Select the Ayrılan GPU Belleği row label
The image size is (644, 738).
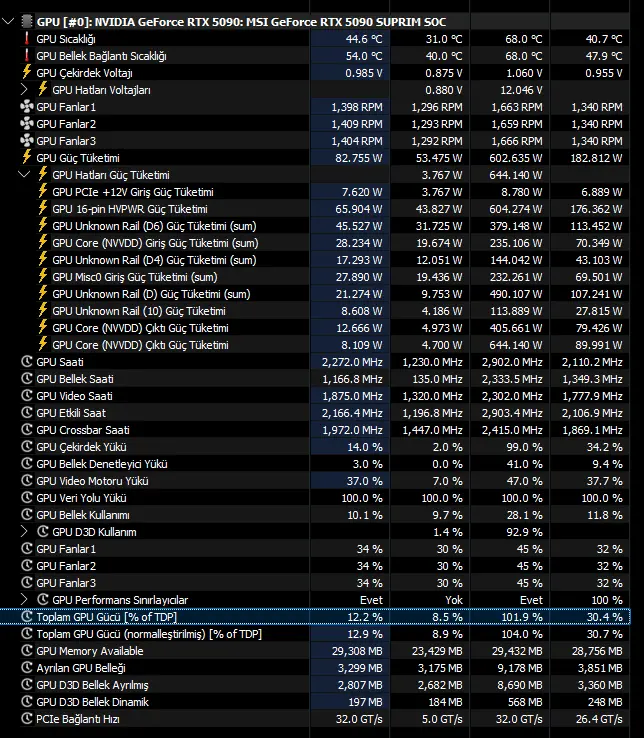[x=81, y=668]
